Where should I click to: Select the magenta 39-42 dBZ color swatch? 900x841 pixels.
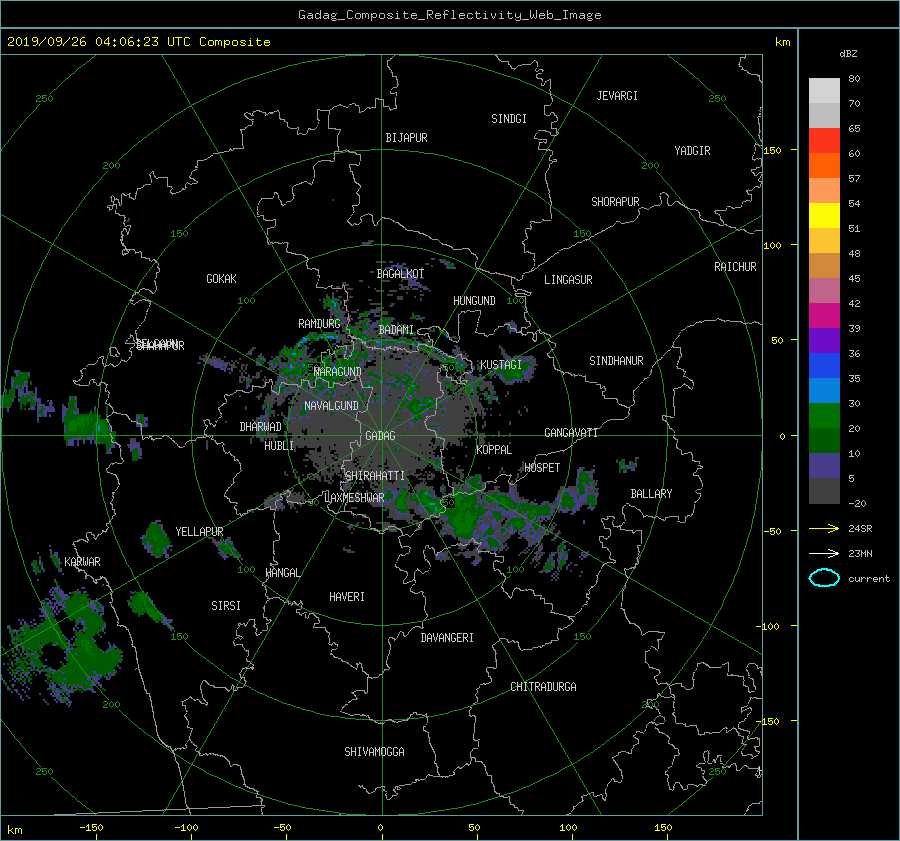(x=824, y=315)
